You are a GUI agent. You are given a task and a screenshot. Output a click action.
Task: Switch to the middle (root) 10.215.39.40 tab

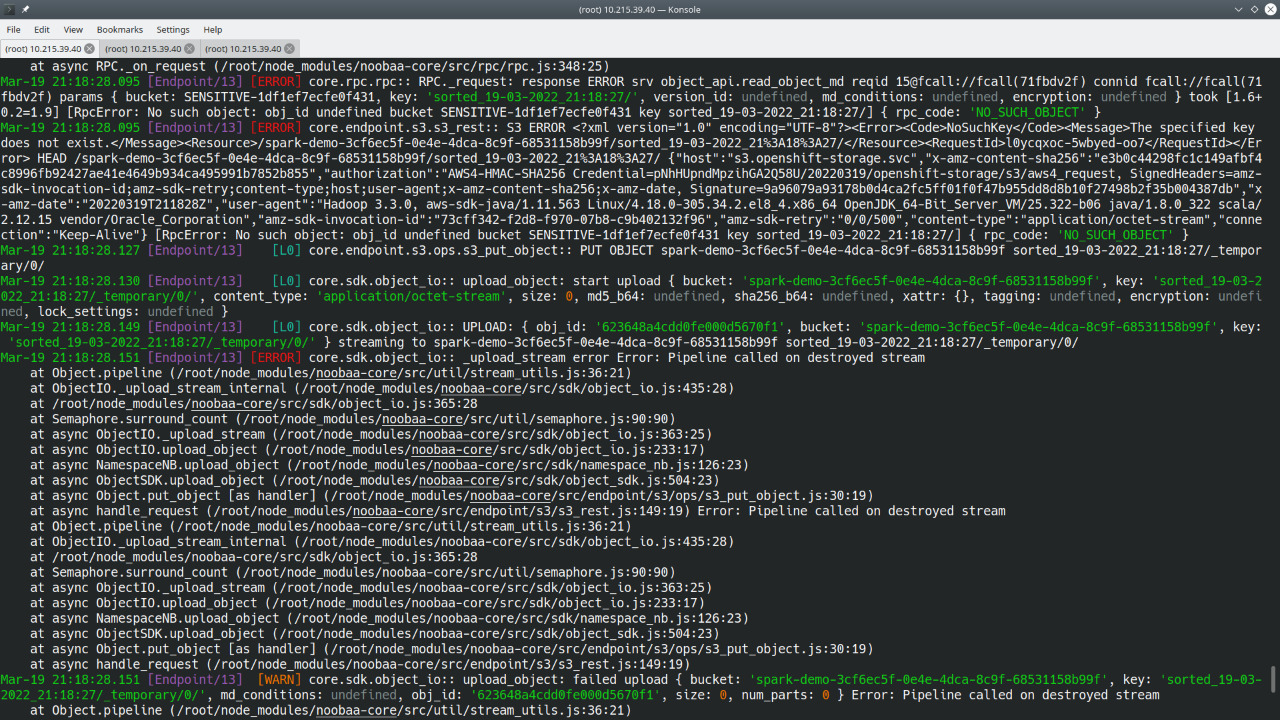(x=145, y=48)
